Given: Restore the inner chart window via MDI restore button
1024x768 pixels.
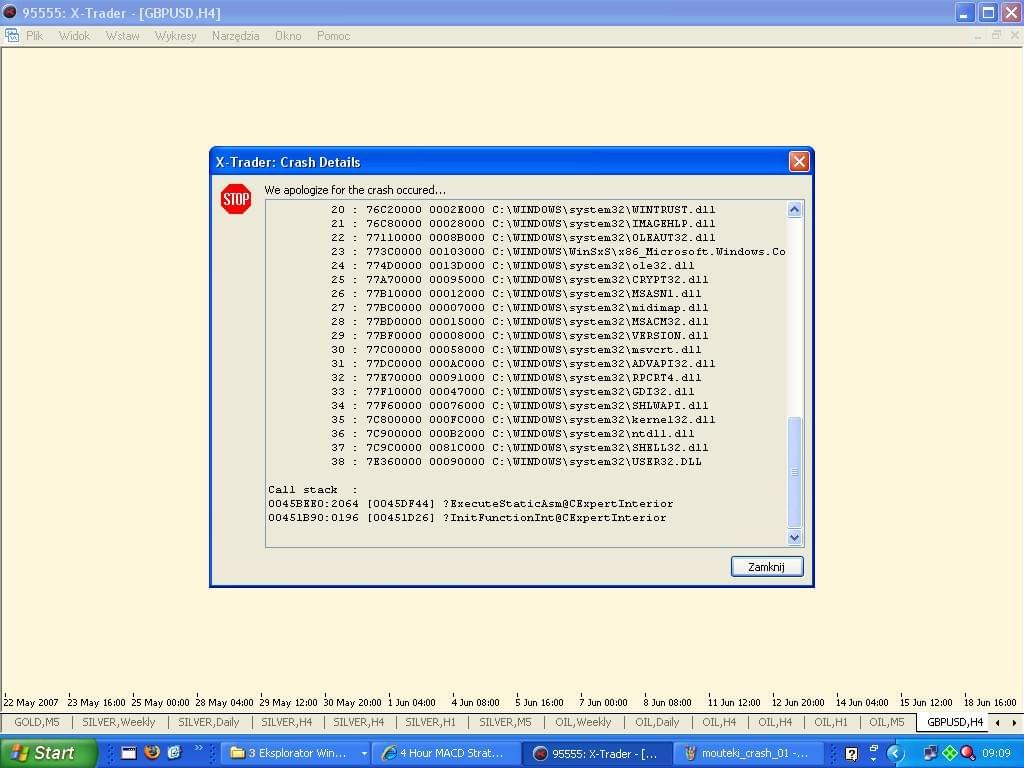Looking at the screenshot, I should click(996, 35).
